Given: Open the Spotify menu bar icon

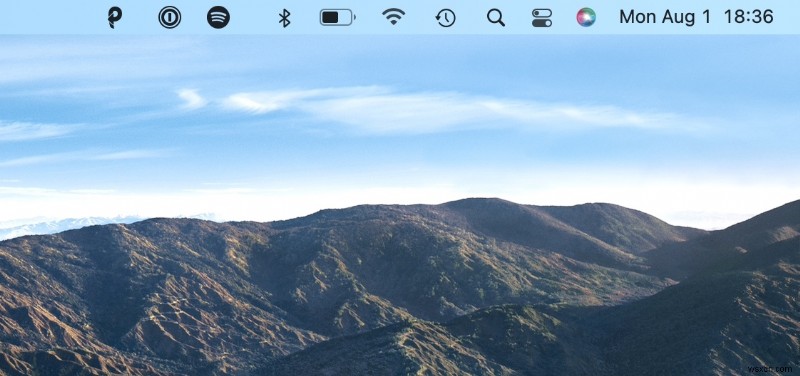Looking at the screenshot, I should point(218,17).
